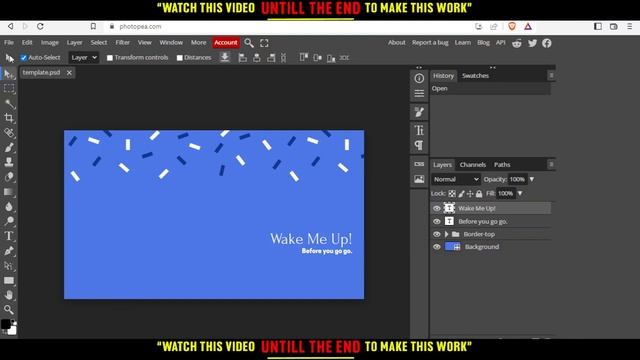
Task: Switch to the Channels tab
Action: [473, 164]
